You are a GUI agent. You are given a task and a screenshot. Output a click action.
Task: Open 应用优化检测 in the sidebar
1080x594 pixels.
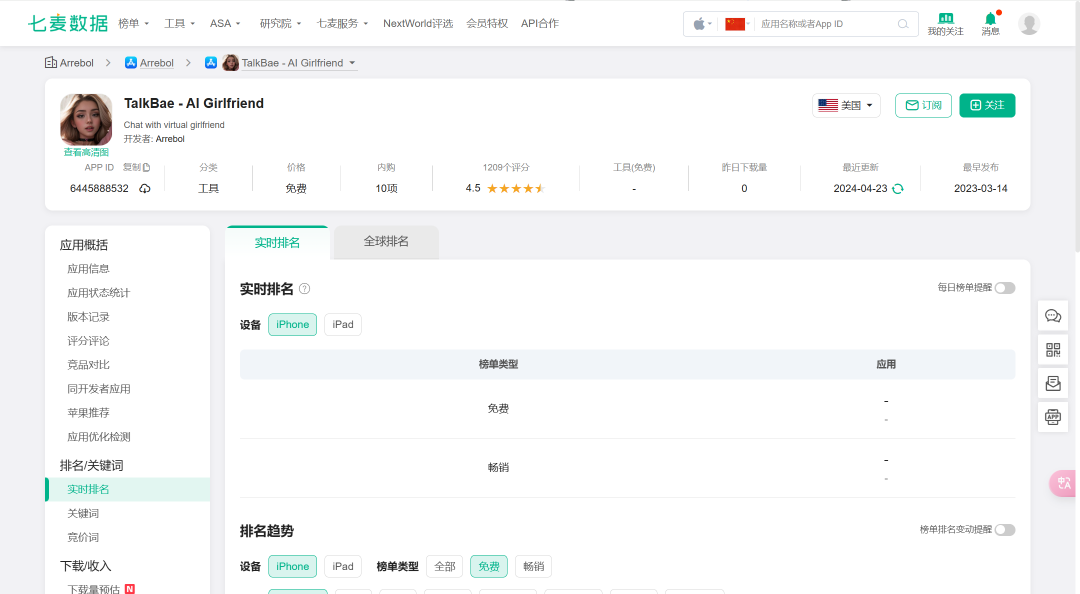click(98, 437)
